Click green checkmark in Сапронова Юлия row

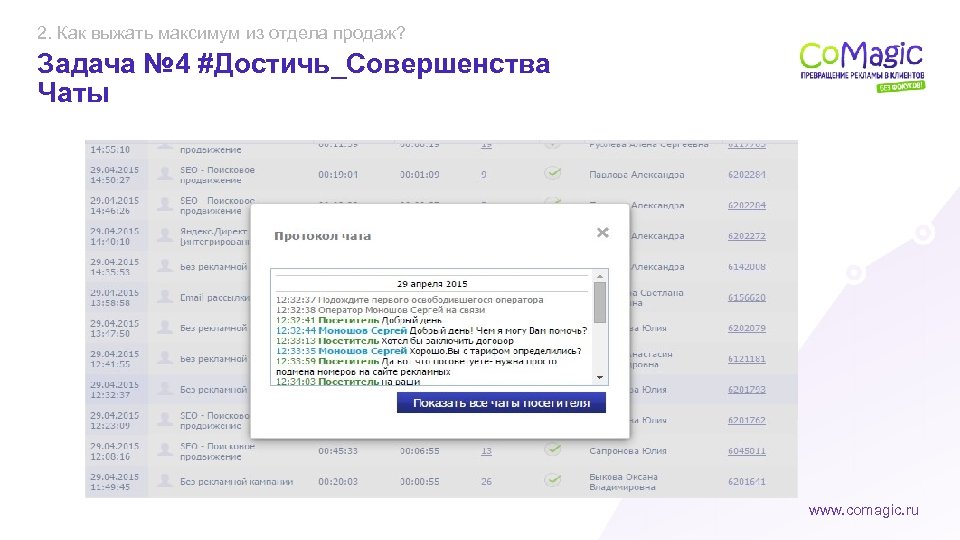[x=553, y=449]
